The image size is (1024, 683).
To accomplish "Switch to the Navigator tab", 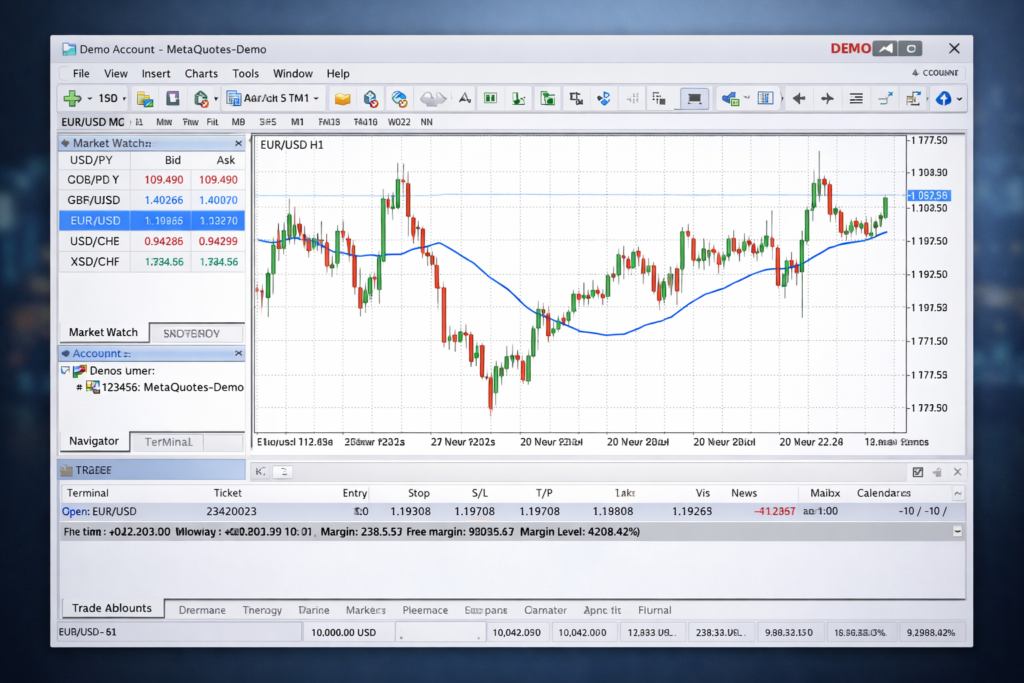I will click(94, 441).
